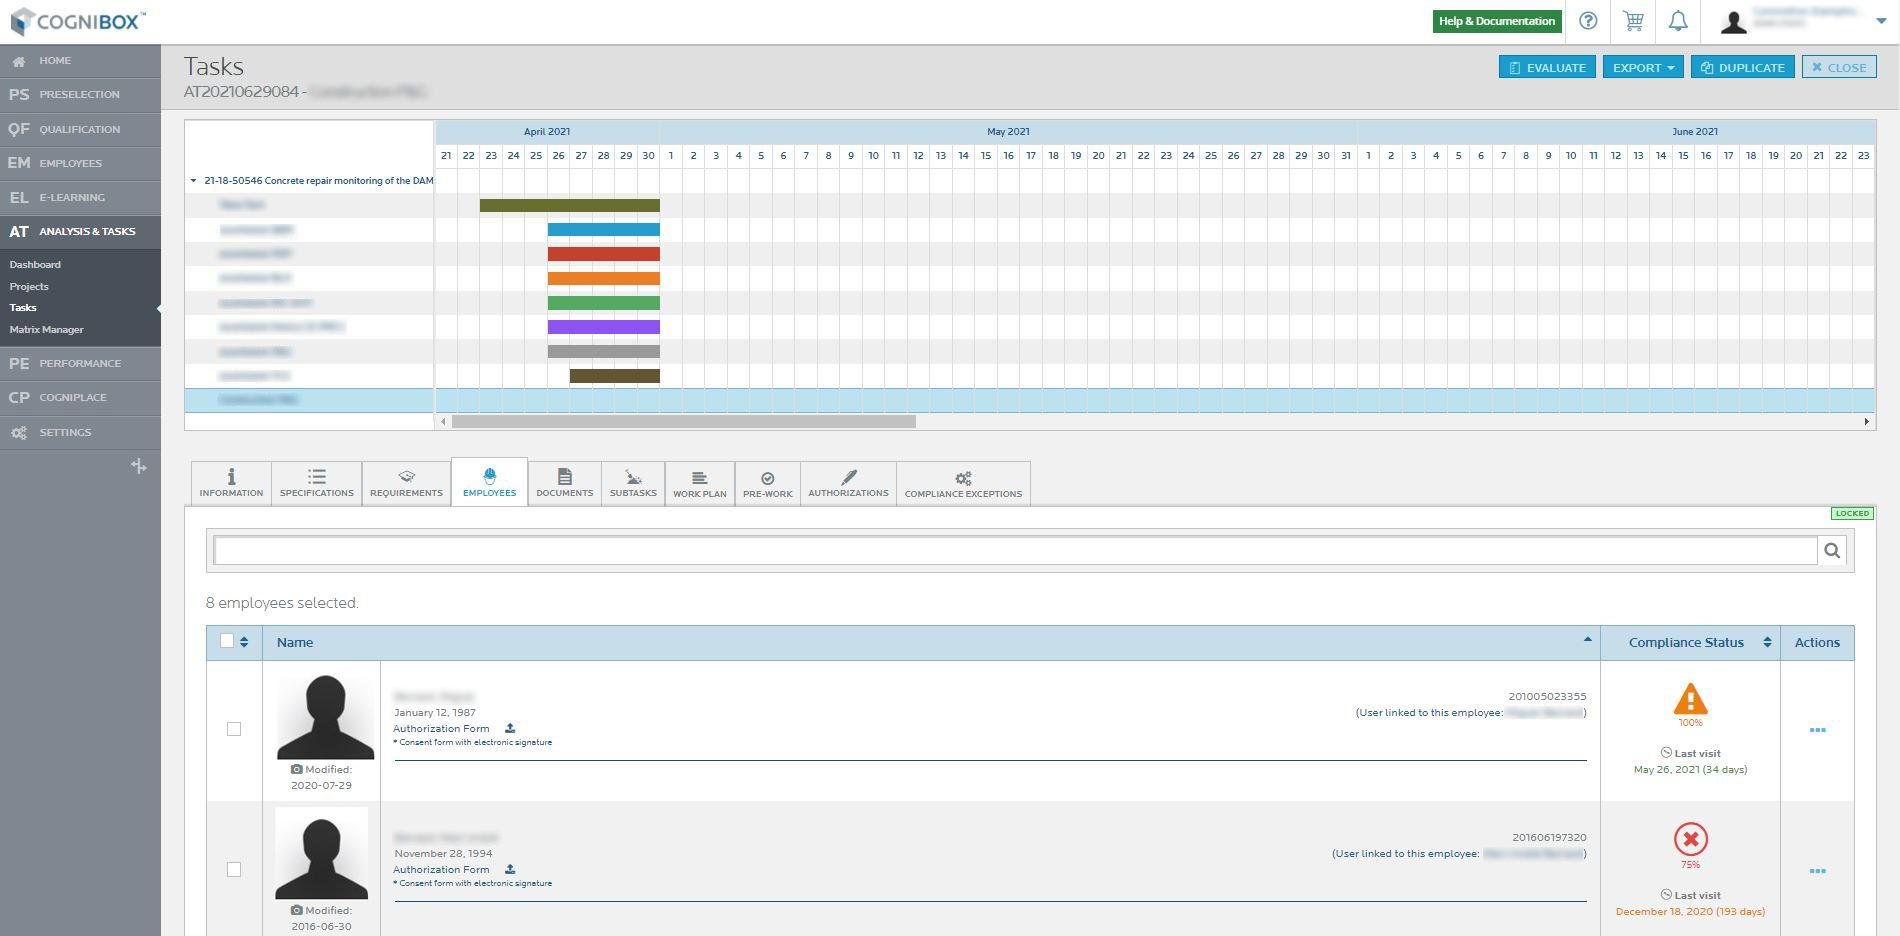Collapse the 21-18-50546 Concrete repair task tree
This screenshot has width=1900, height=936.
tap(193, 181)
